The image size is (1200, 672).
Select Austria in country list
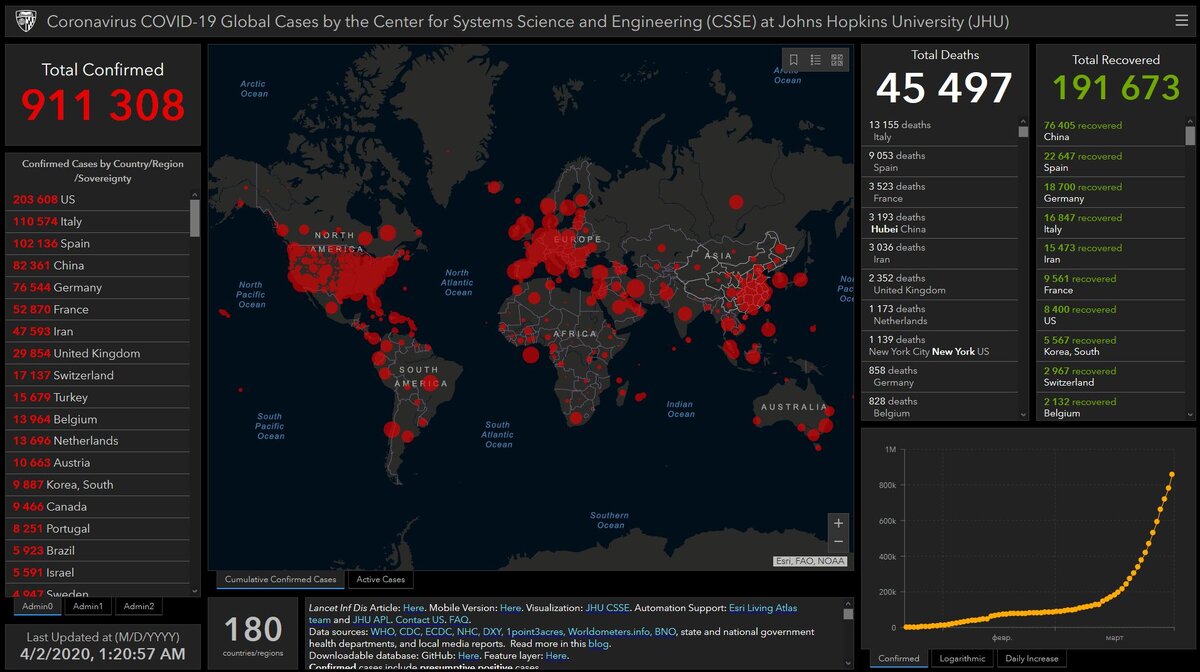pyautogui.click(x=97, y=463)
